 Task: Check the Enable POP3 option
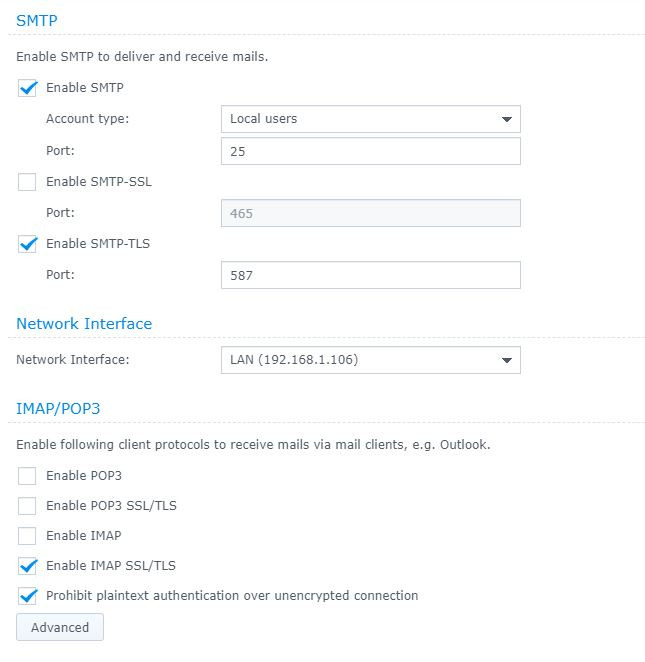[x=27, y=476]
